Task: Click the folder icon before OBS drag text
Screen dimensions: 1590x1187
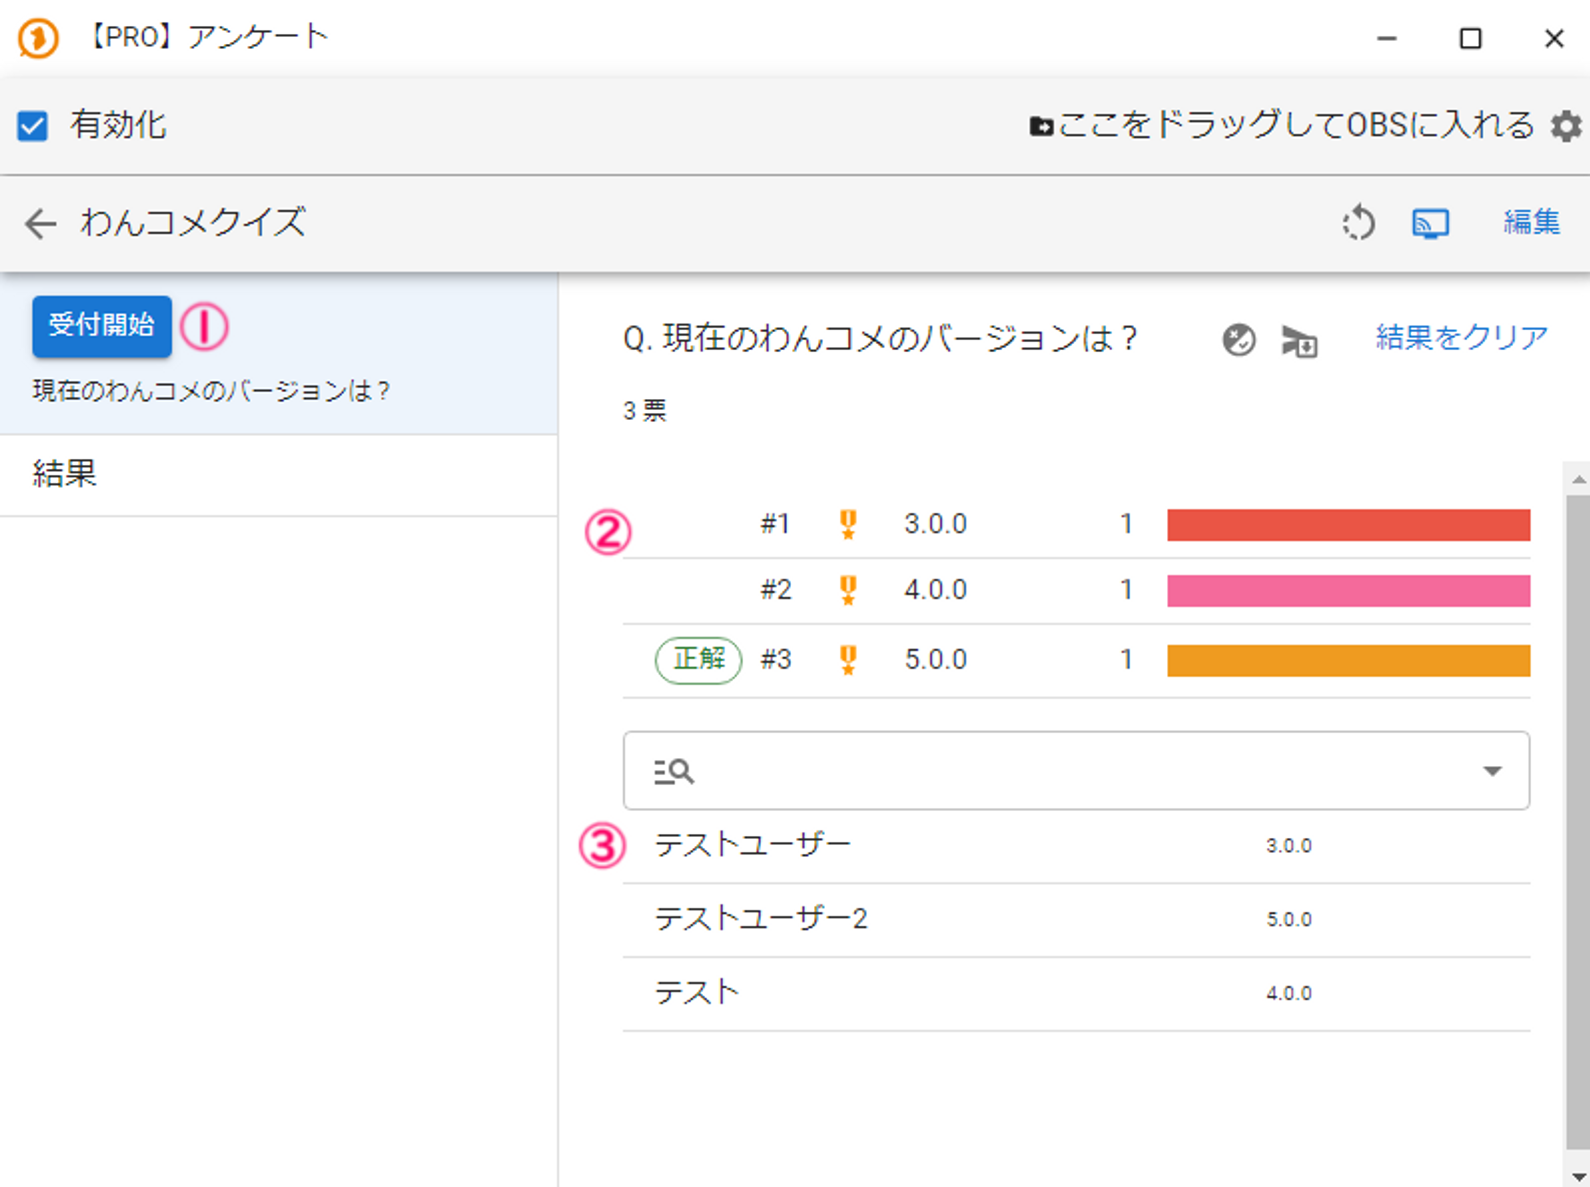Action: (1041, 127)
